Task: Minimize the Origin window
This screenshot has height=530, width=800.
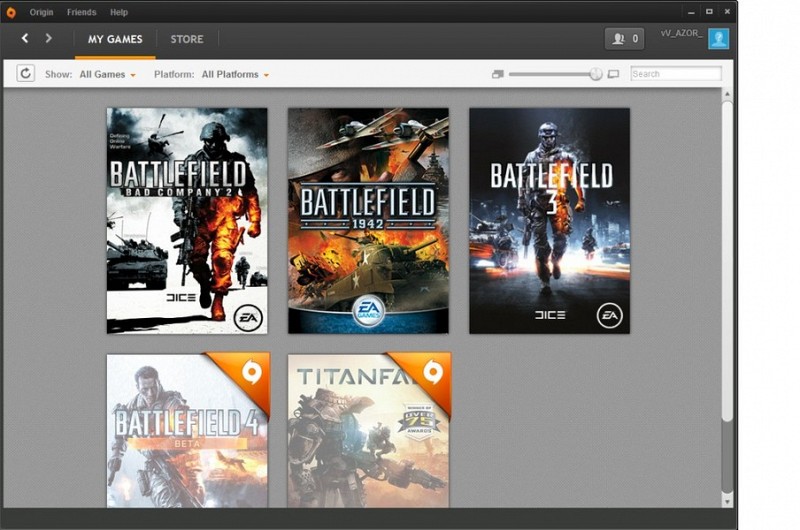Action: pos(691,12)
